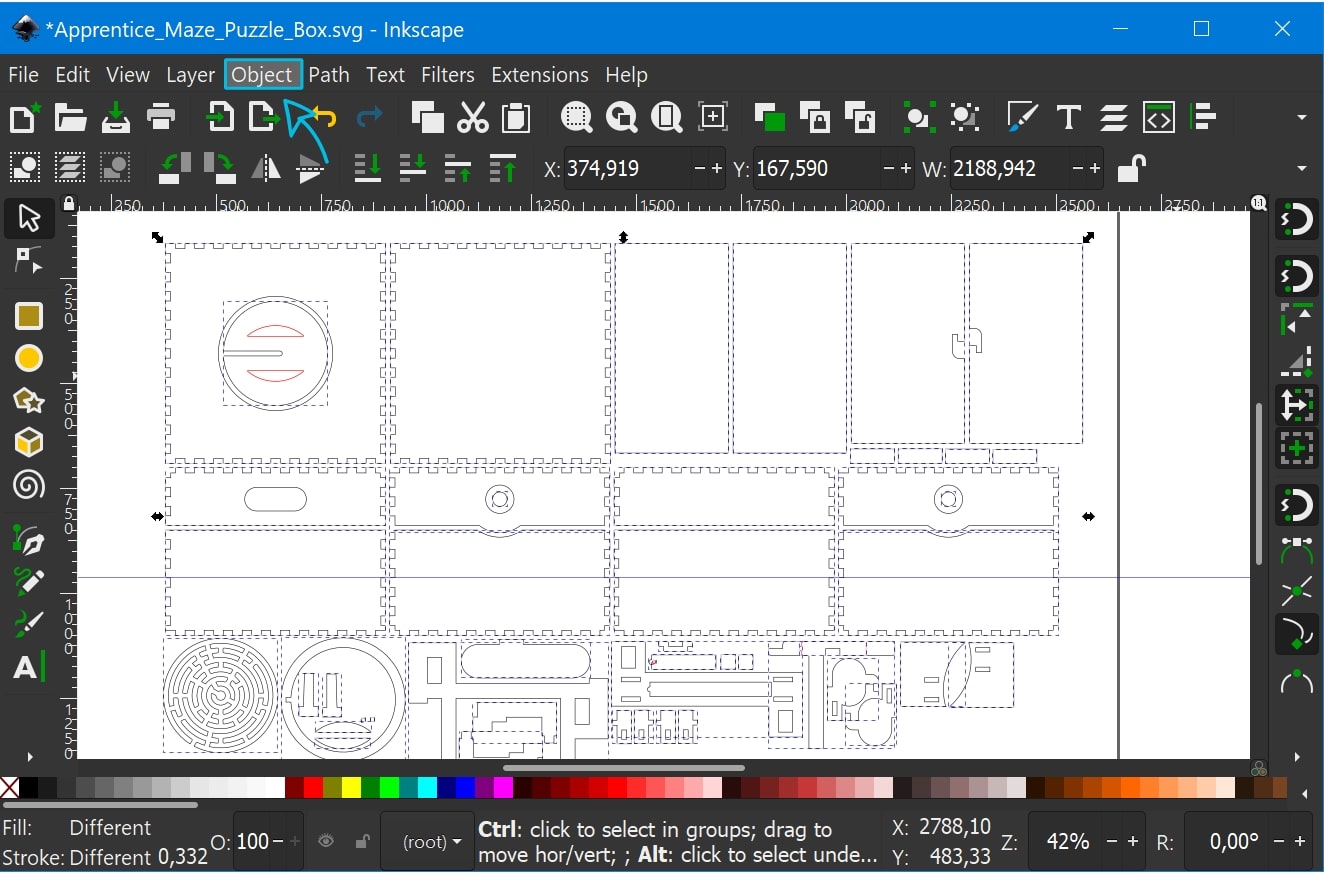Click the horizontal canvas scrollbar
1324x873 pixels.
[625, 769]
